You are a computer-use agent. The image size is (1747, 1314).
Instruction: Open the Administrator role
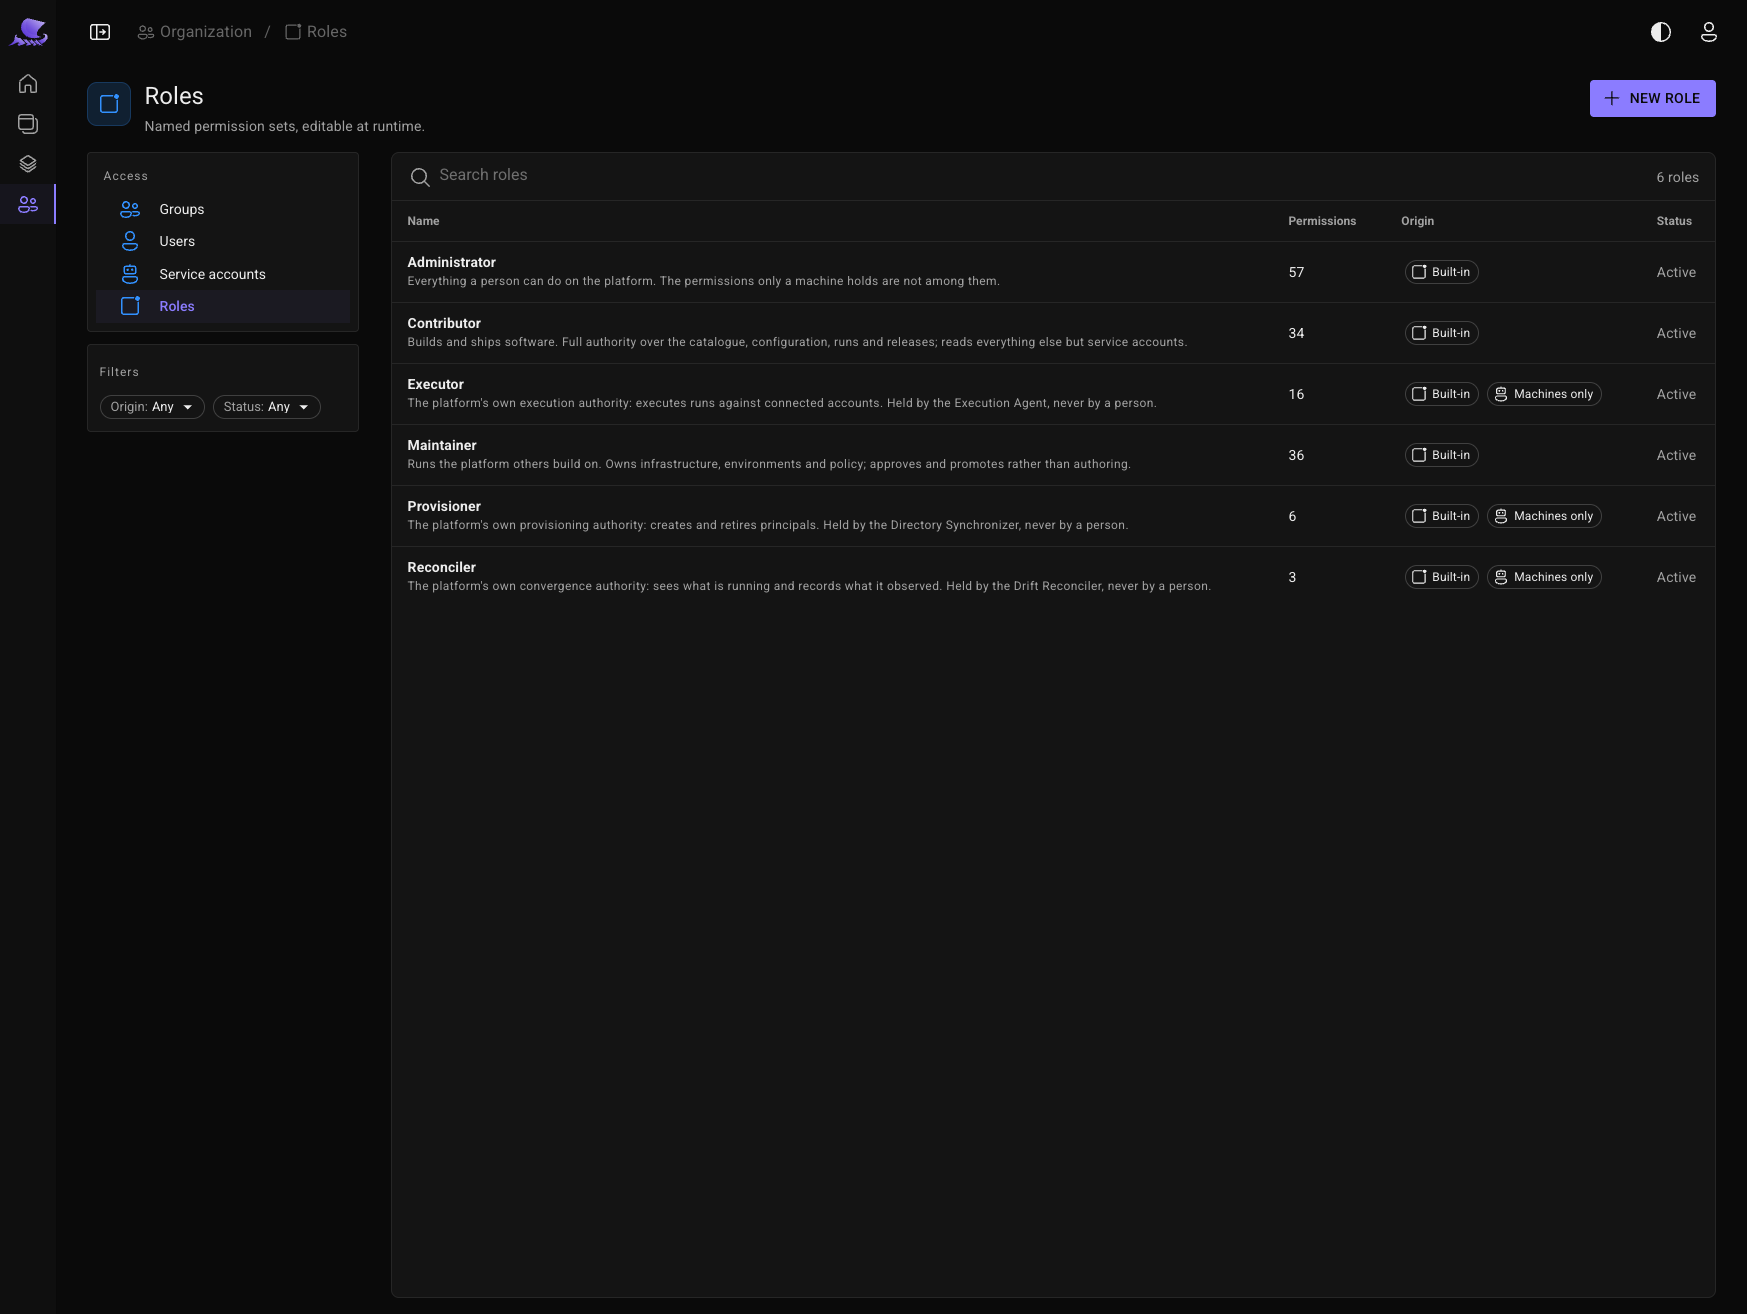click(x=1053, y=272)
